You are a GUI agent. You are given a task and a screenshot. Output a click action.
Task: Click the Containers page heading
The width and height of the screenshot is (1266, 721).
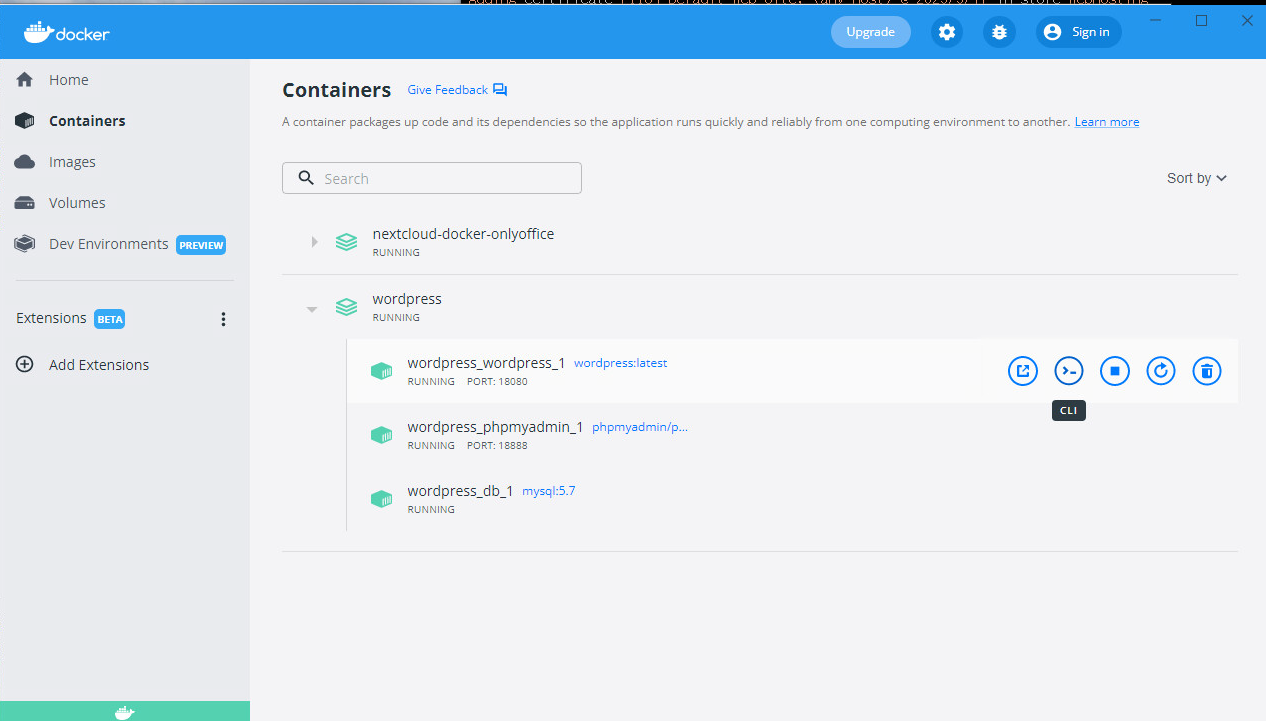pos(337,90)
